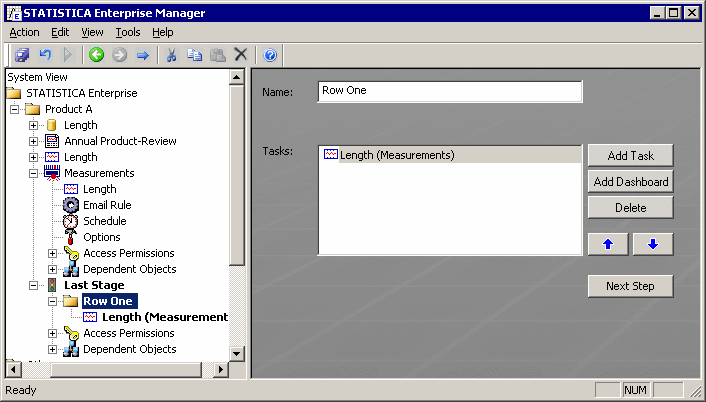The width and height of the screenshot is (706, 402).
Task: Click the STATISTICA Enterprise root folder icon
Action: click(14, 93)
